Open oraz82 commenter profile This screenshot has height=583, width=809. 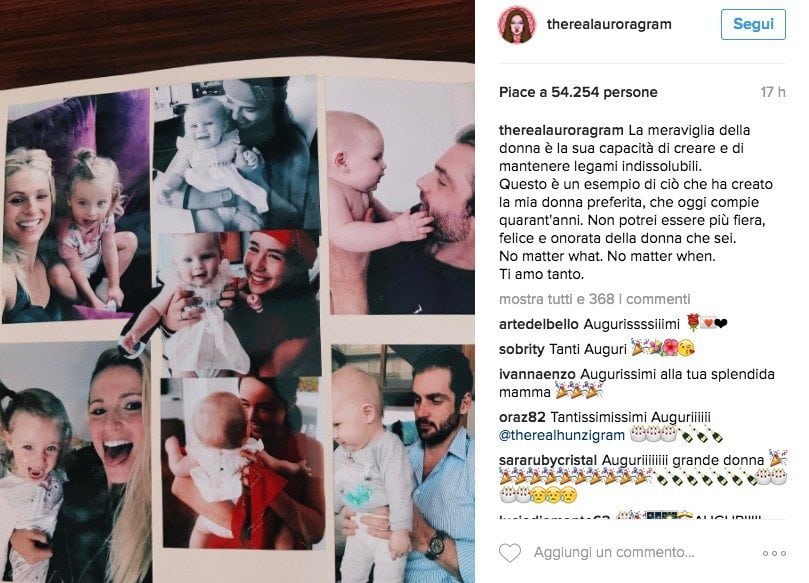click(x=522, y=417)
